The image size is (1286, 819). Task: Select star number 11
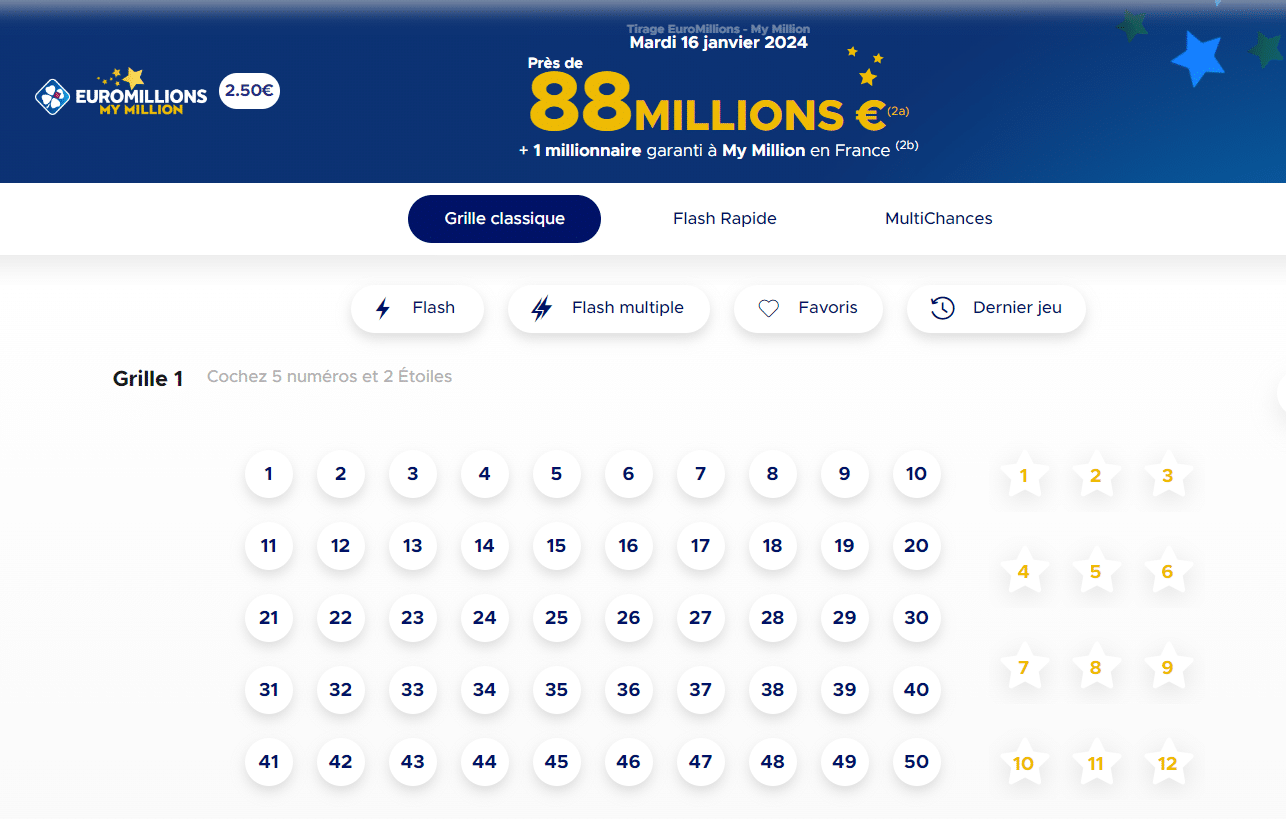click(x=1095, y=764)
